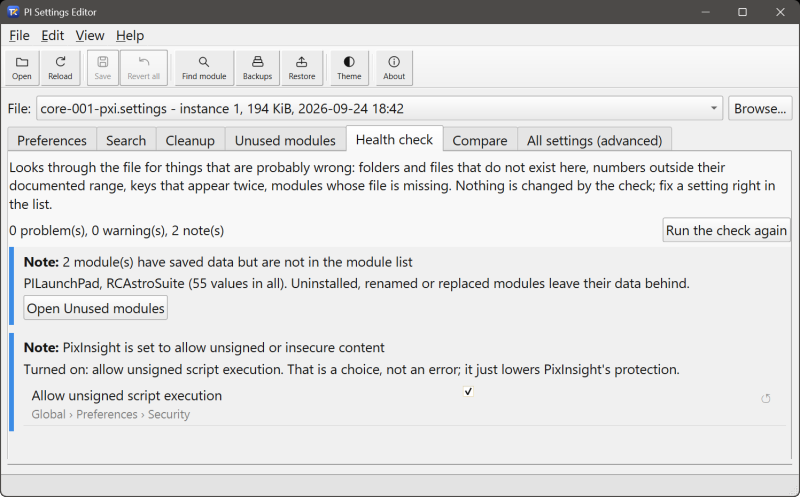Click the 'Global › Preferences › Security' path text
This screenshot has height=497, width=800.
[x=111, y=414]
